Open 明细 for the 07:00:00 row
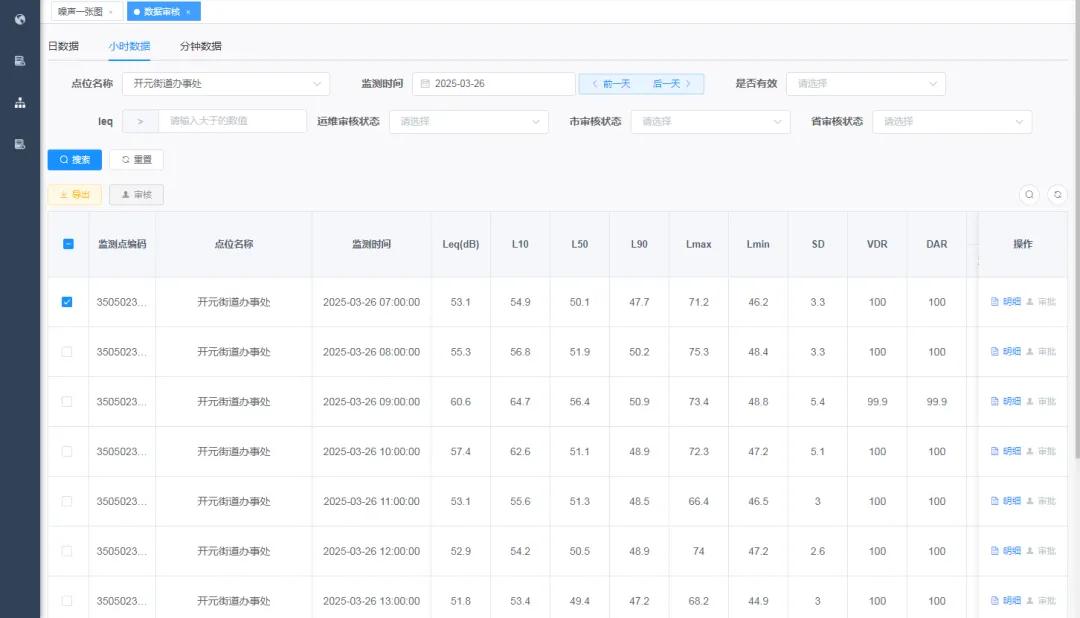The height and width of the screenshot is (618, 1080). tap(1006, 302)
